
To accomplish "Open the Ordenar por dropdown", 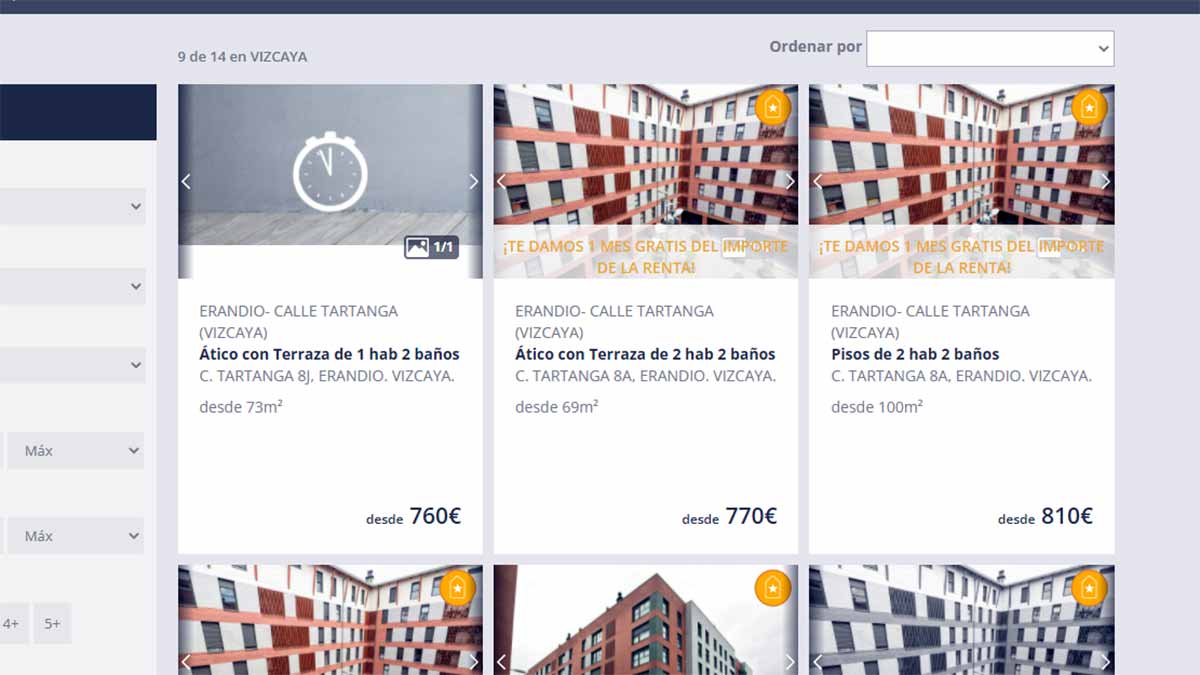I will click(989, 48).
